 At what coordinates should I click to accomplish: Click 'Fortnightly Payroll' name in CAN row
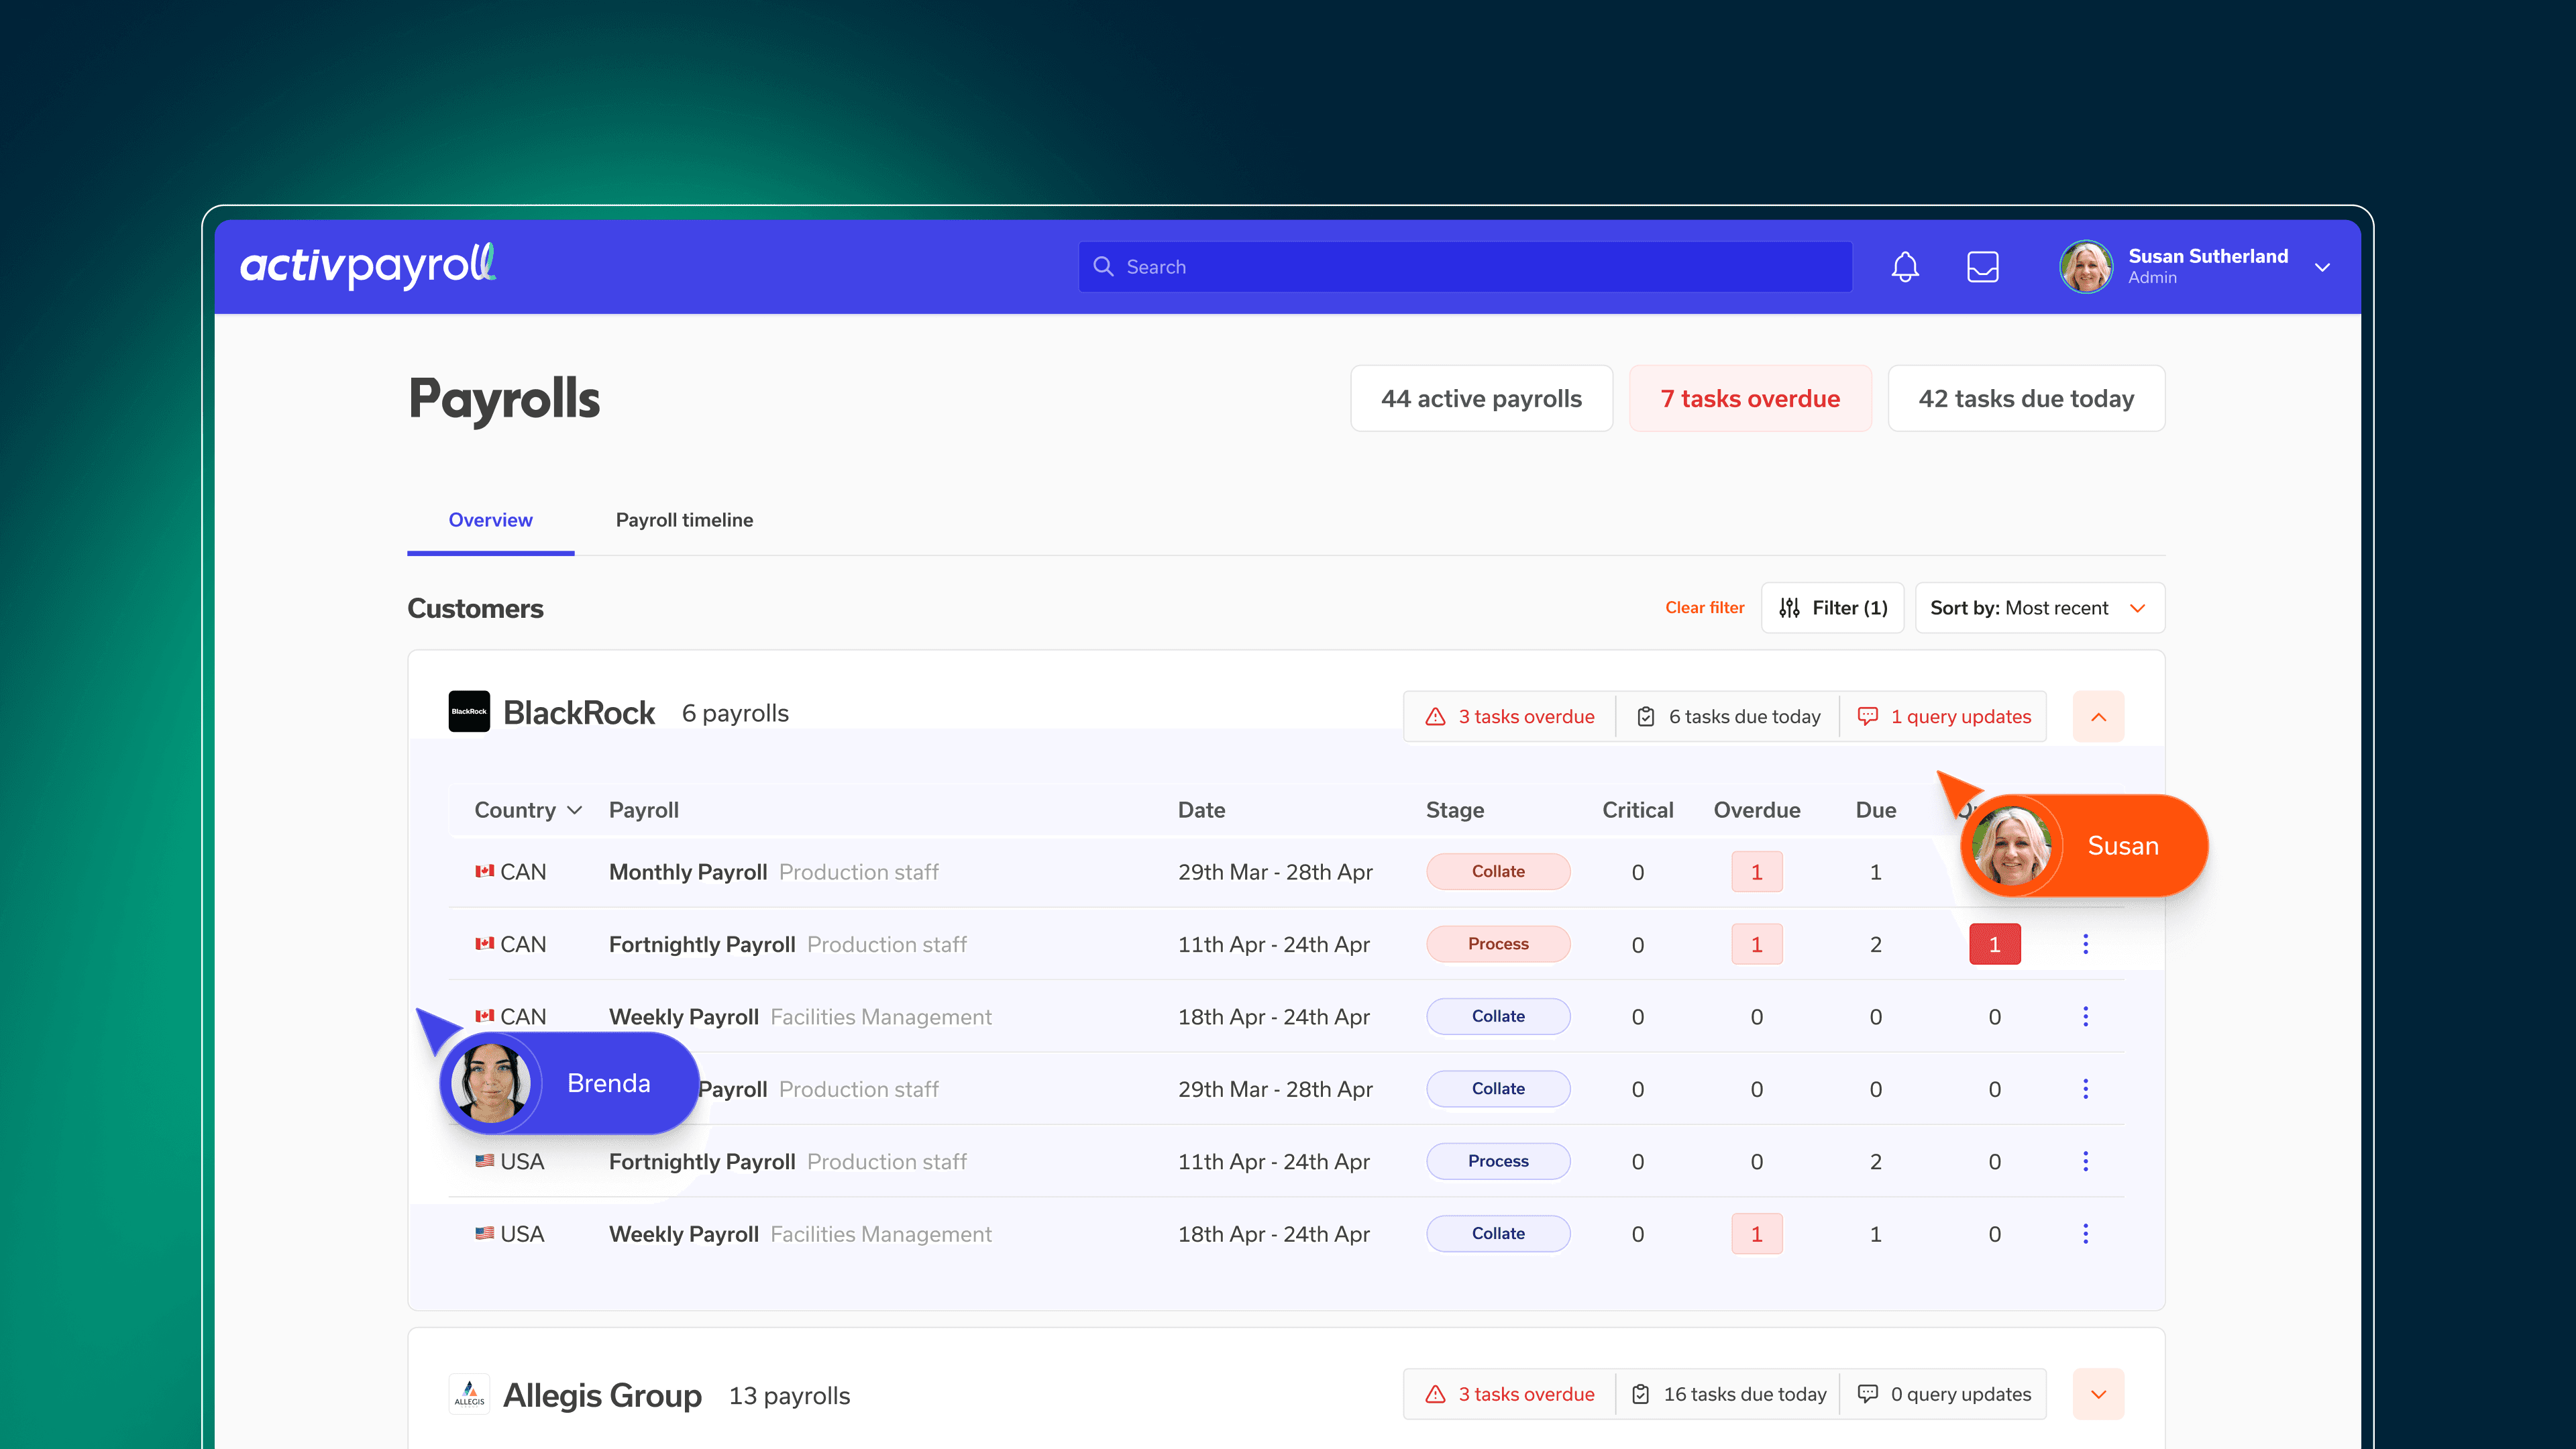coord(702,944)
